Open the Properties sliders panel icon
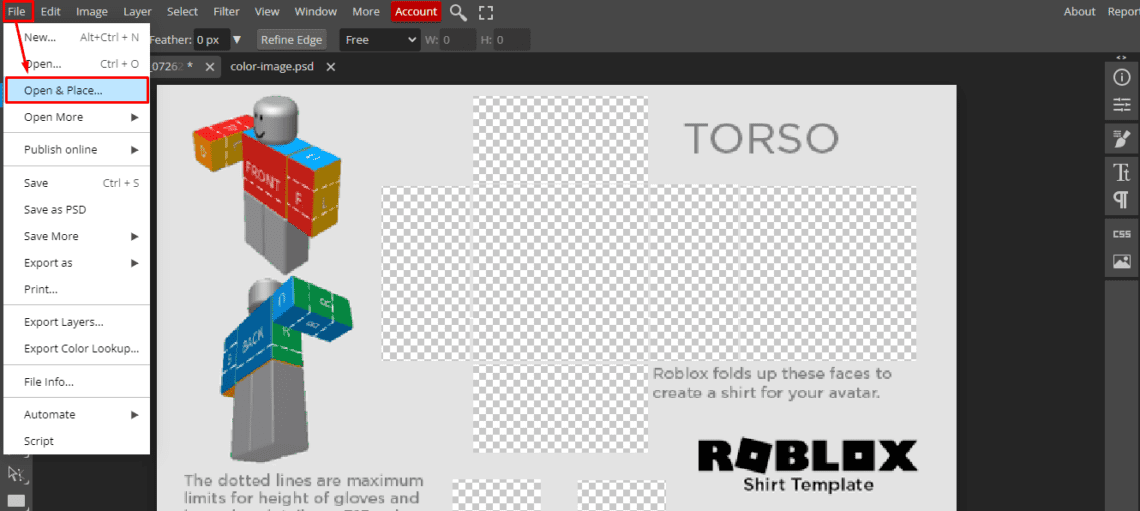The image size is (1140, 511). pos(1121,104)
